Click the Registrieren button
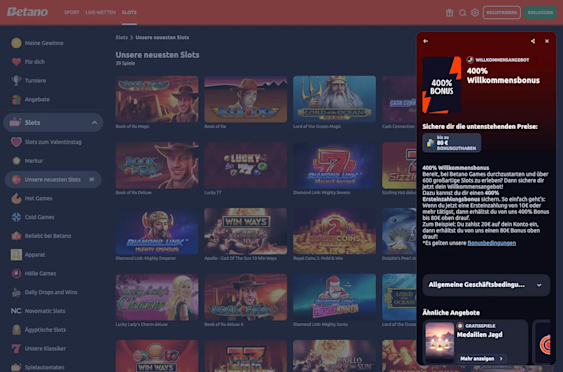Viewport: 563px width, 372px height. [x=502, y=13]
